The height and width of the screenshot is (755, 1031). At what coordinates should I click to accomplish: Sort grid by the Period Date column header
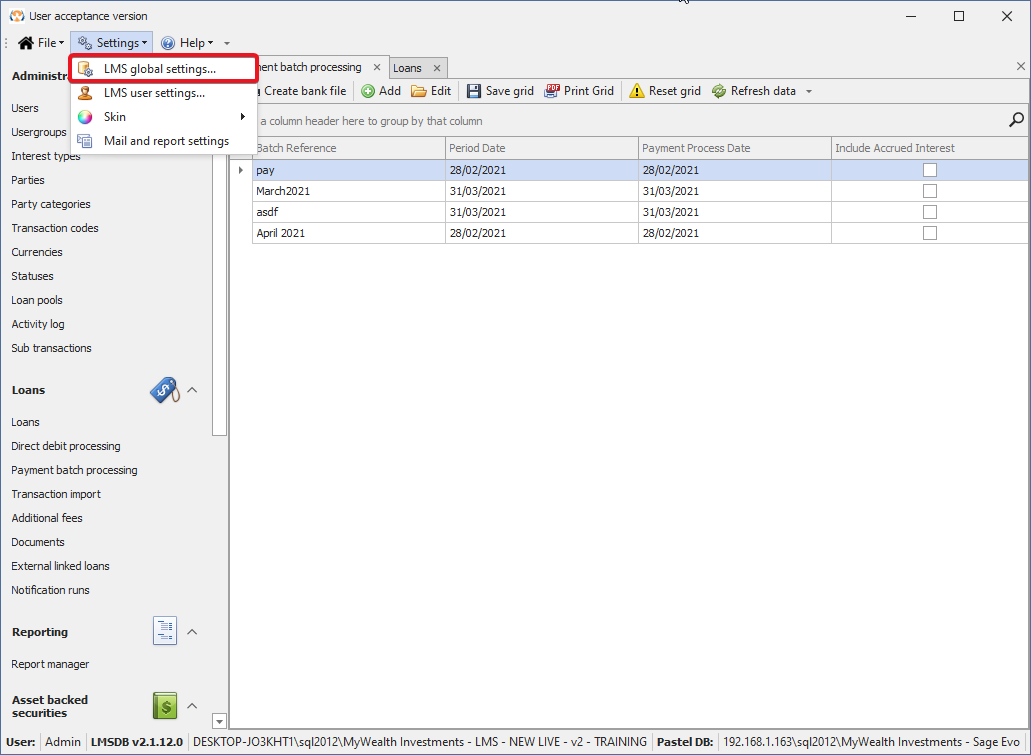click(x=540, y=148)
